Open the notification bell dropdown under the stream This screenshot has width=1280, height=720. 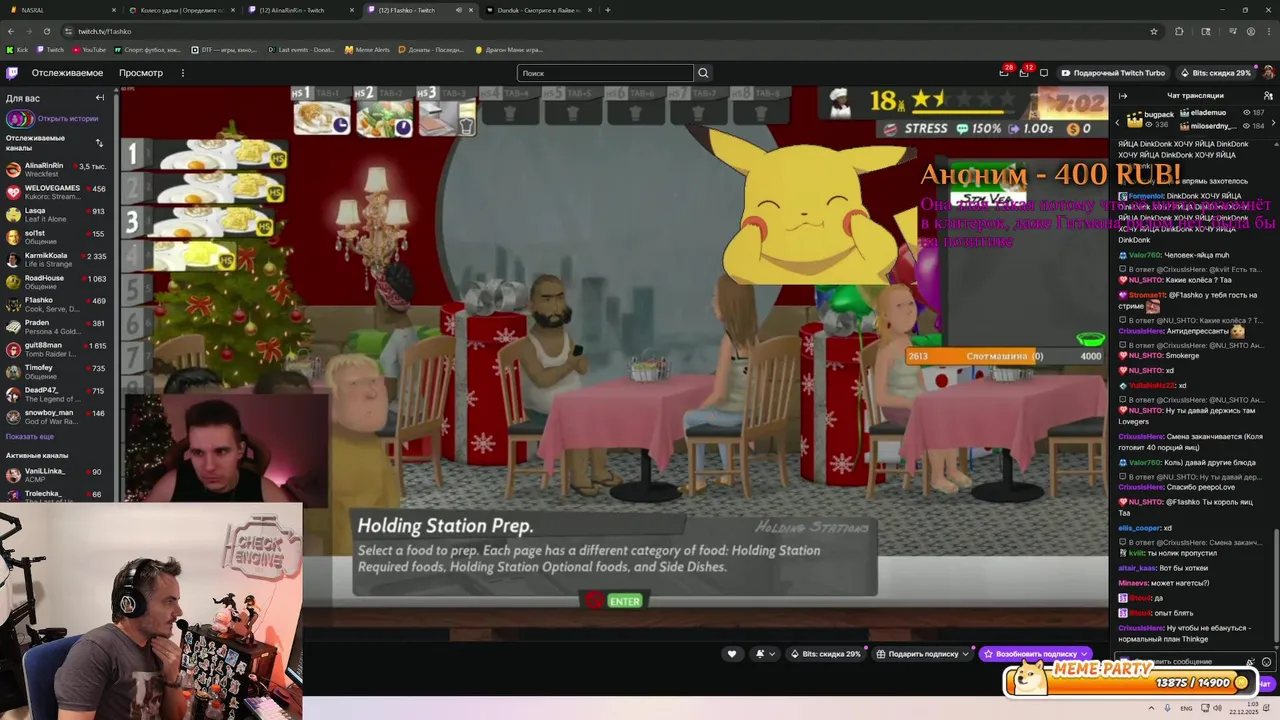(x=764, y=654)
